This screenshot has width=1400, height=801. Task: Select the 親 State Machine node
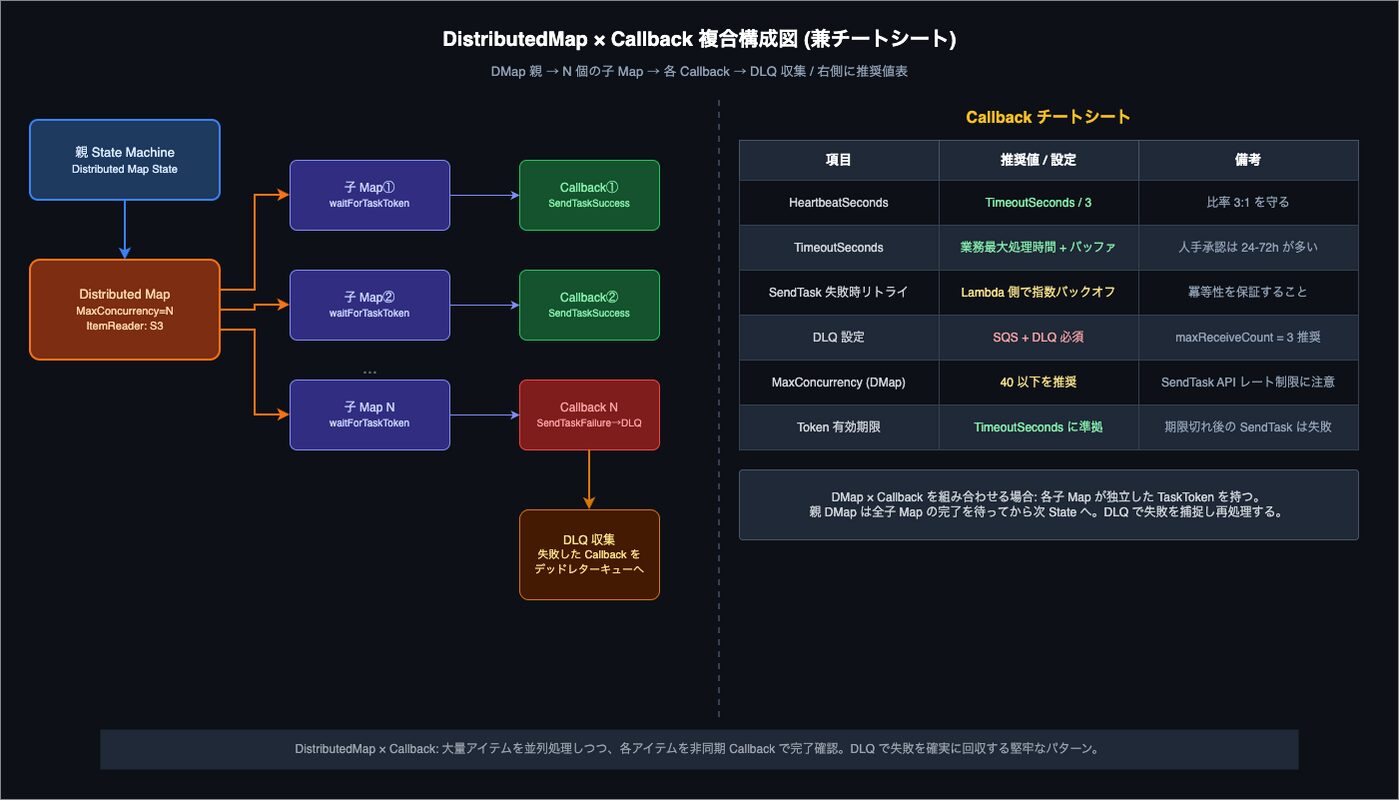(125, 160)
